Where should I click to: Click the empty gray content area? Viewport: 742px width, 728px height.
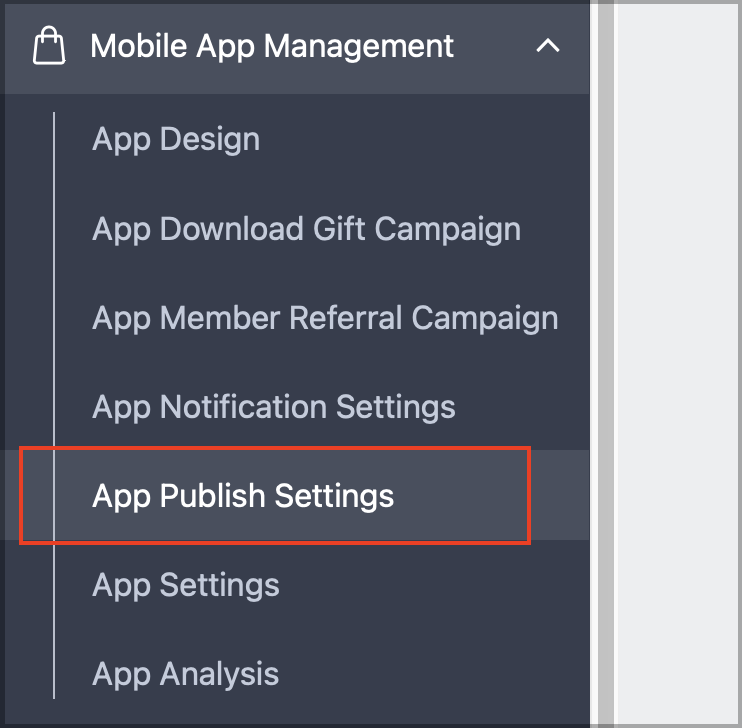point(678,364)
